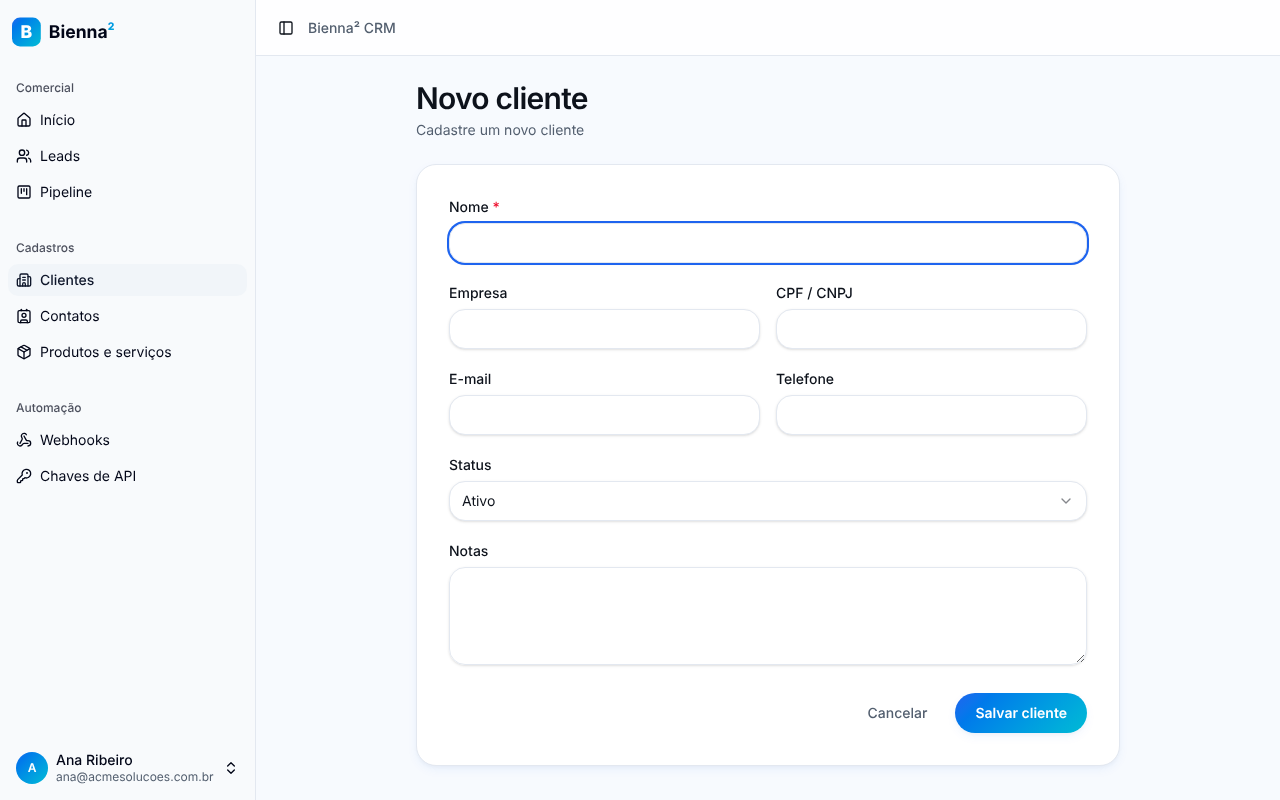This screenshot has width=1280, height=800.
Task: Click into the CPF / CNPJ field
Action: tap(931, 329)
